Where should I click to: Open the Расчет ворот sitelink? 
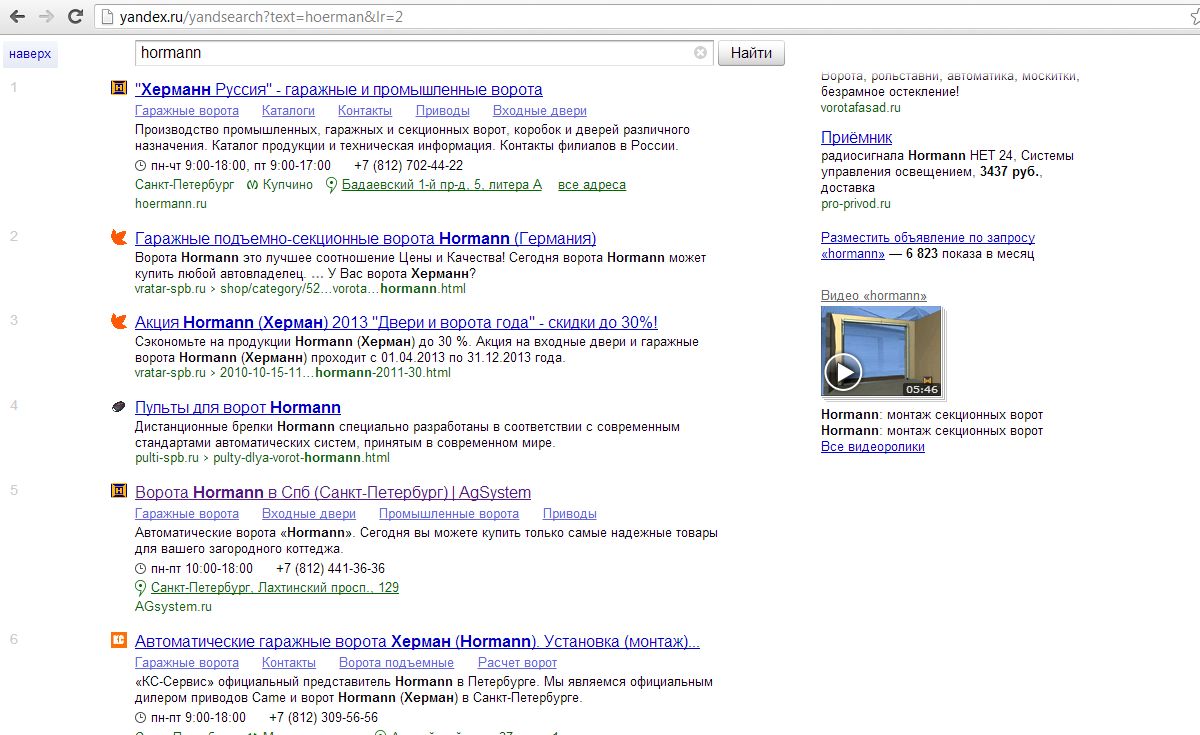click(x=517, y=663)
